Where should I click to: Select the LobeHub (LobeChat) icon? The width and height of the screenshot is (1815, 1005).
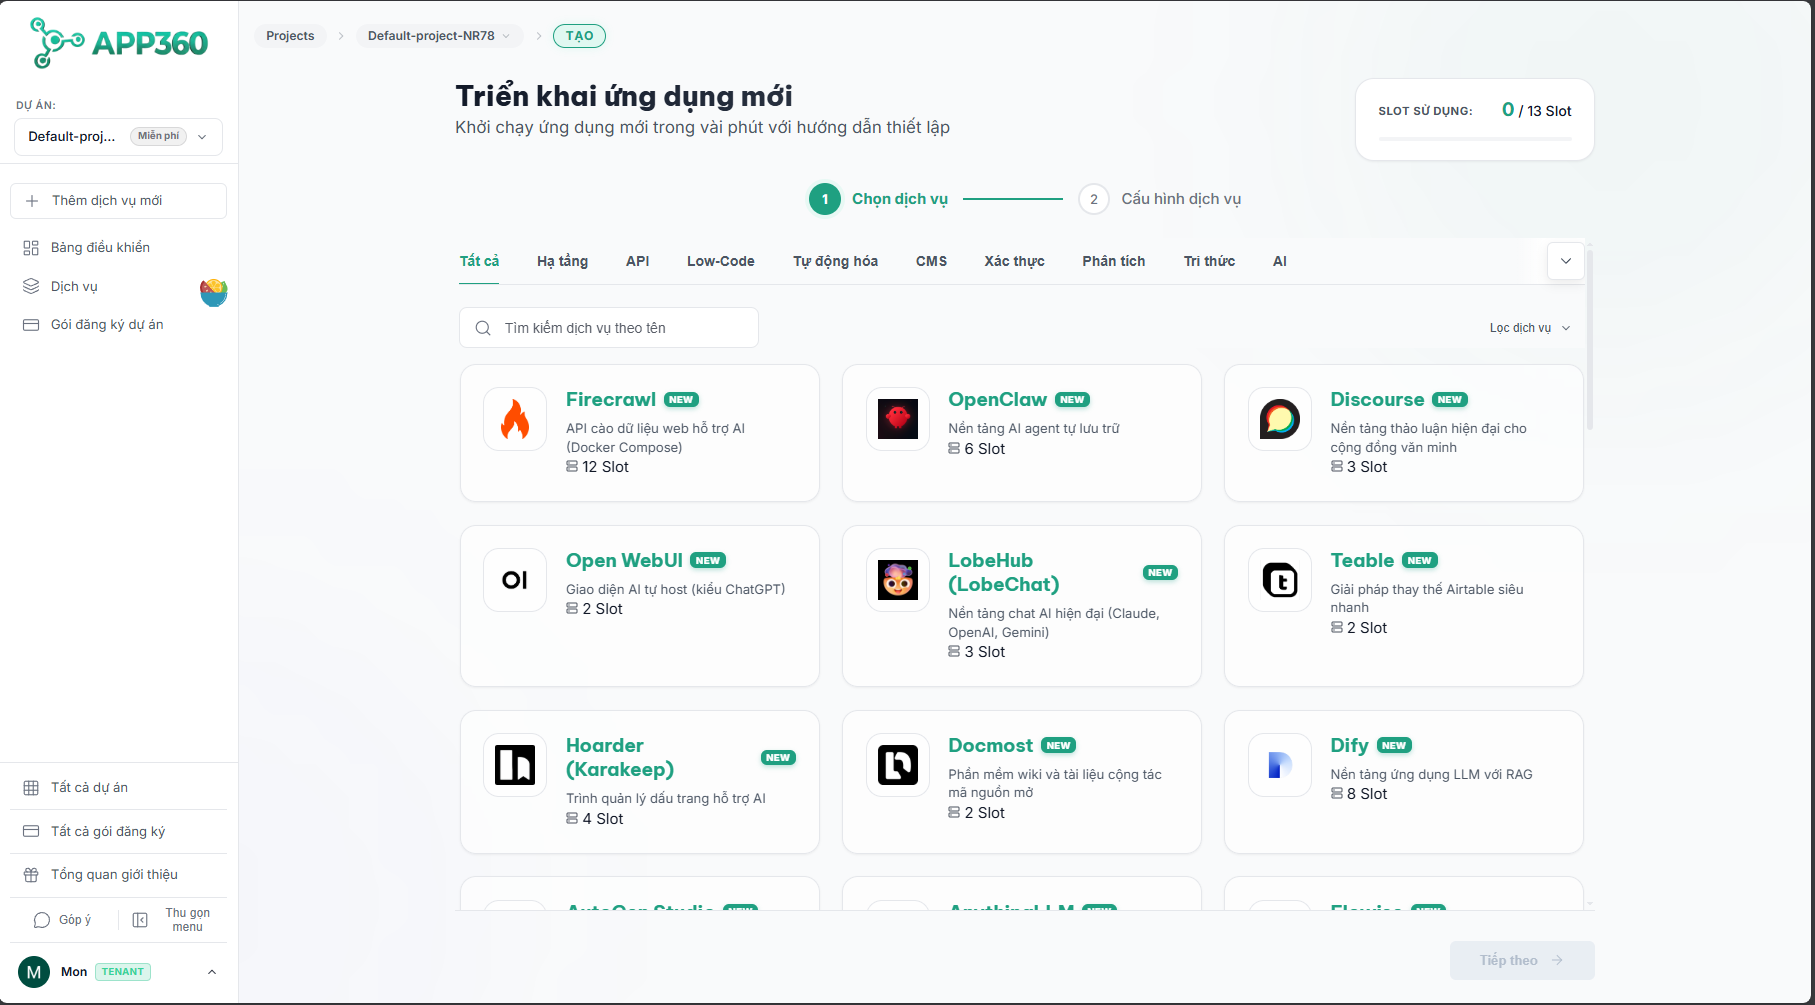(897, 580)
